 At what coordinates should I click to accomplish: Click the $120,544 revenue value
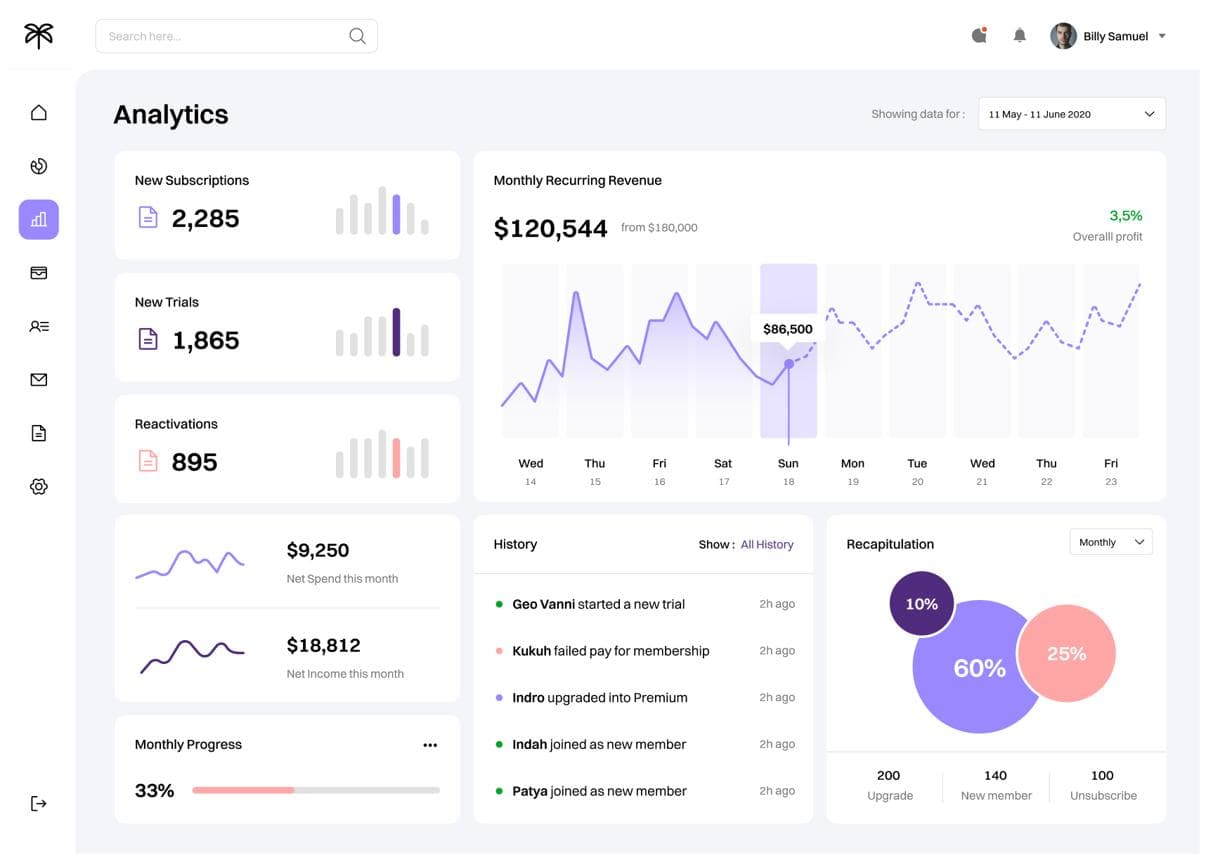click(550, 228)
